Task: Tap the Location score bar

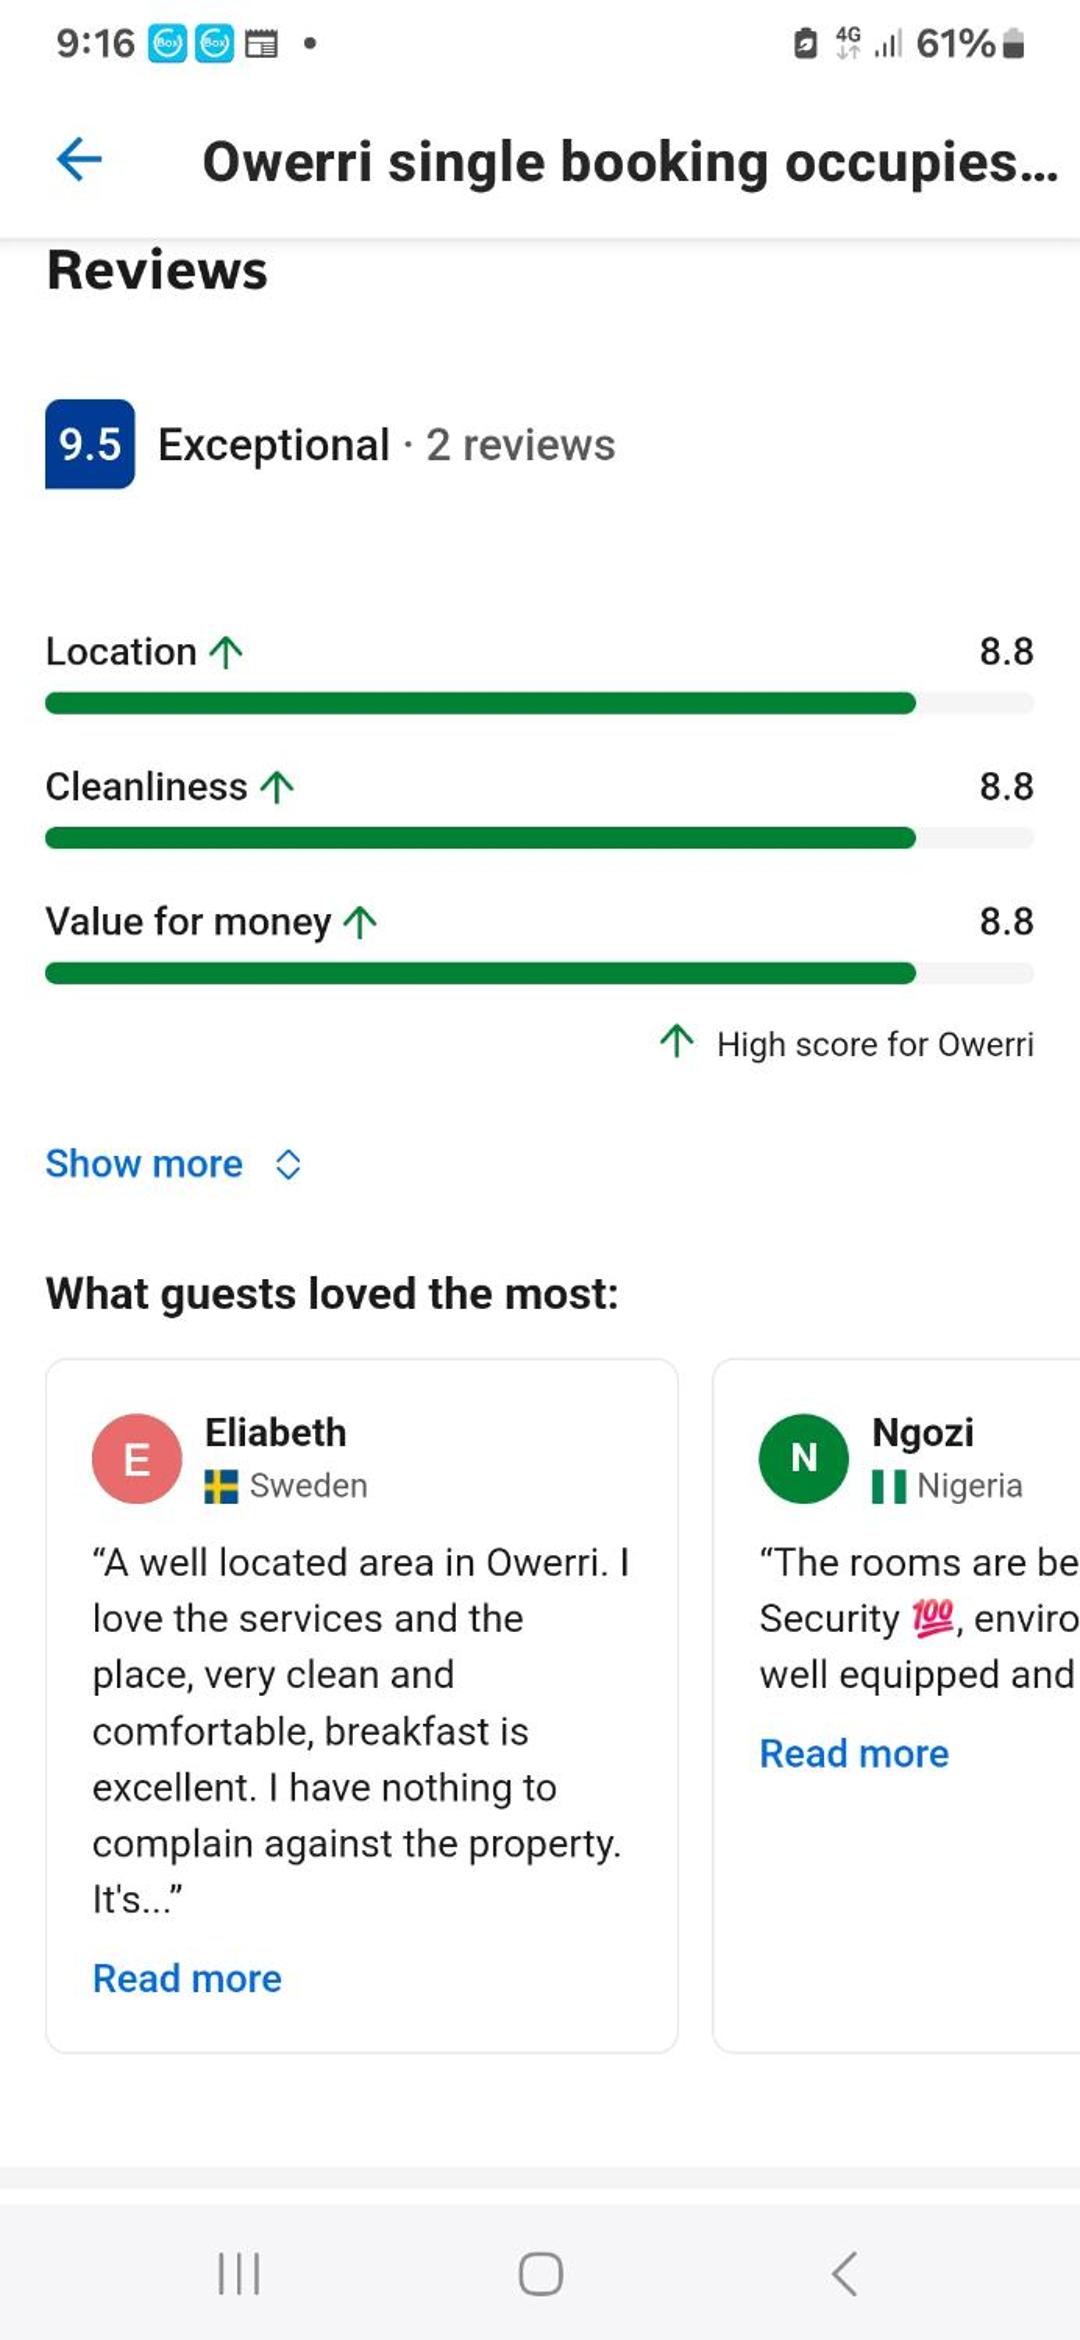Action: pyautogui.click(x=540, y=703)
